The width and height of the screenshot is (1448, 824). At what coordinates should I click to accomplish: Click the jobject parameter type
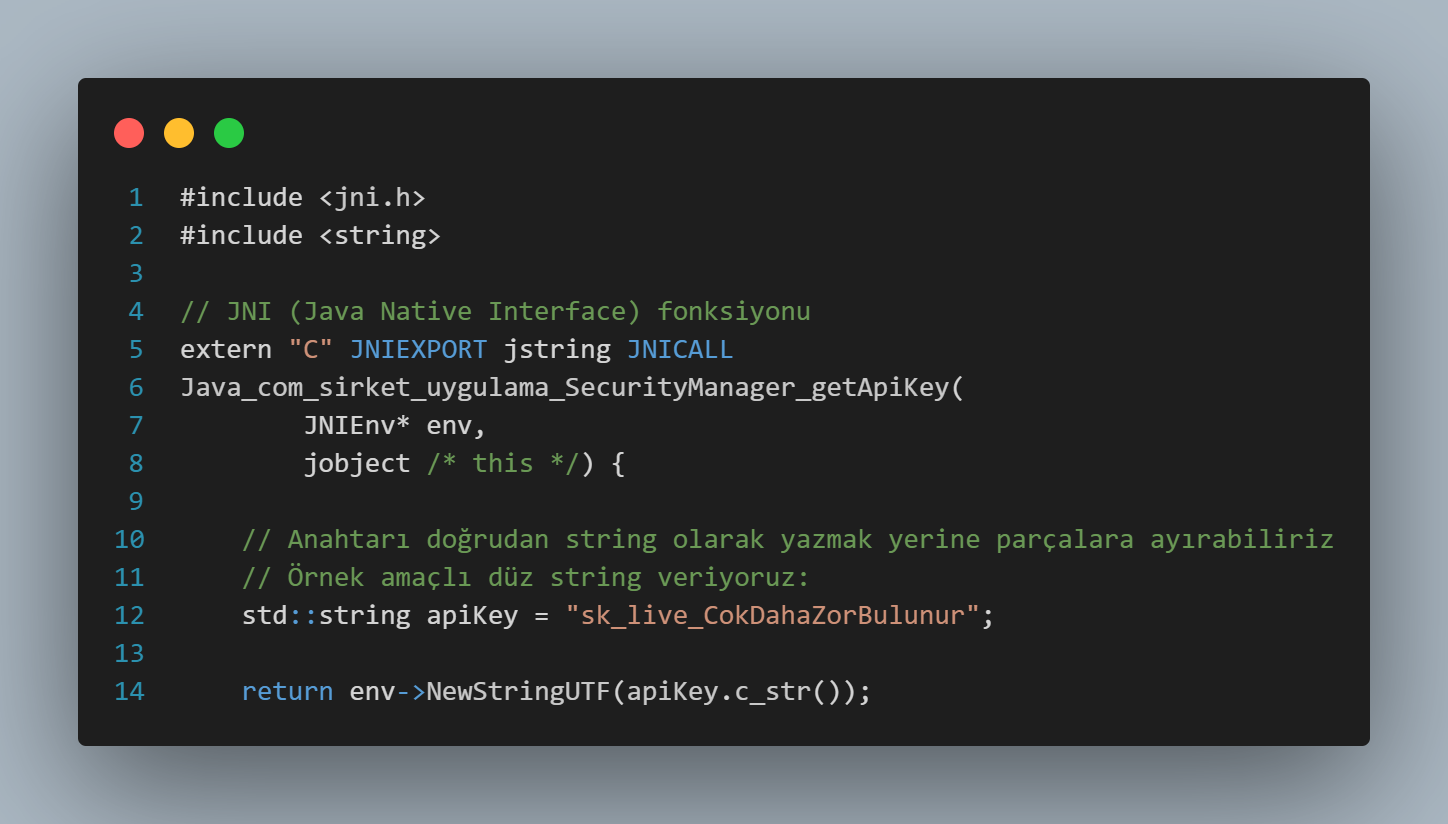pos(357,464)
